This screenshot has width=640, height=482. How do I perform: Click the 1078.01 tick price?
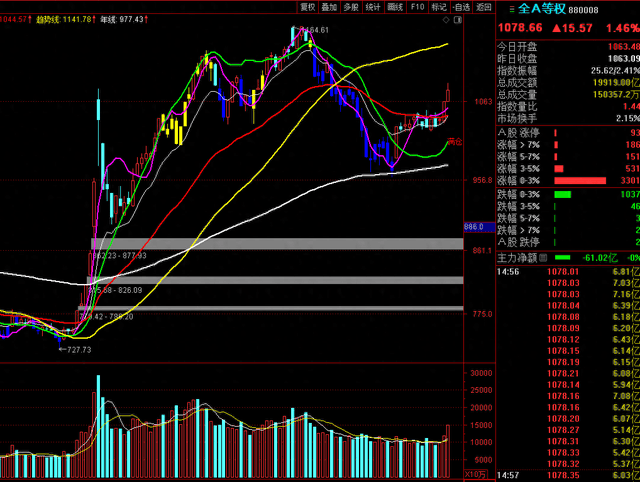(563, 272)
